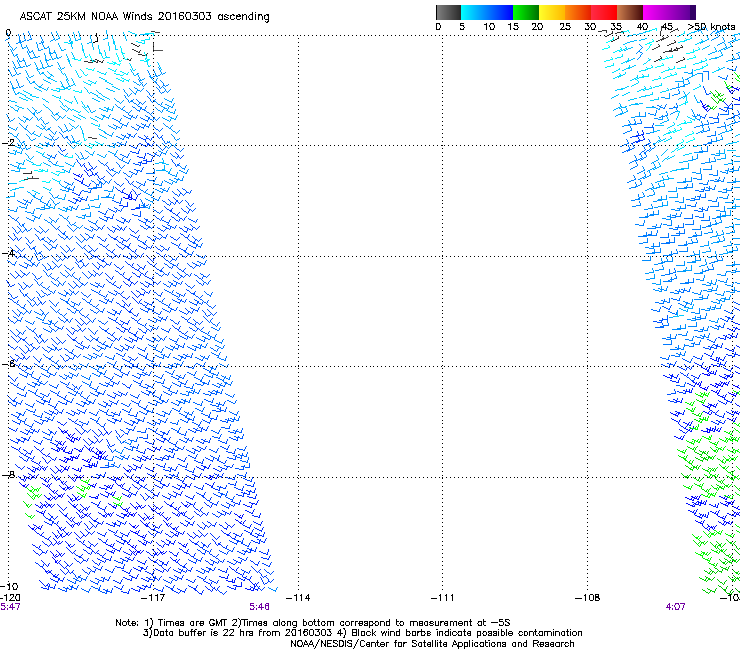
Task: Click the green 15-20 knots color segment
Action: 526,12
